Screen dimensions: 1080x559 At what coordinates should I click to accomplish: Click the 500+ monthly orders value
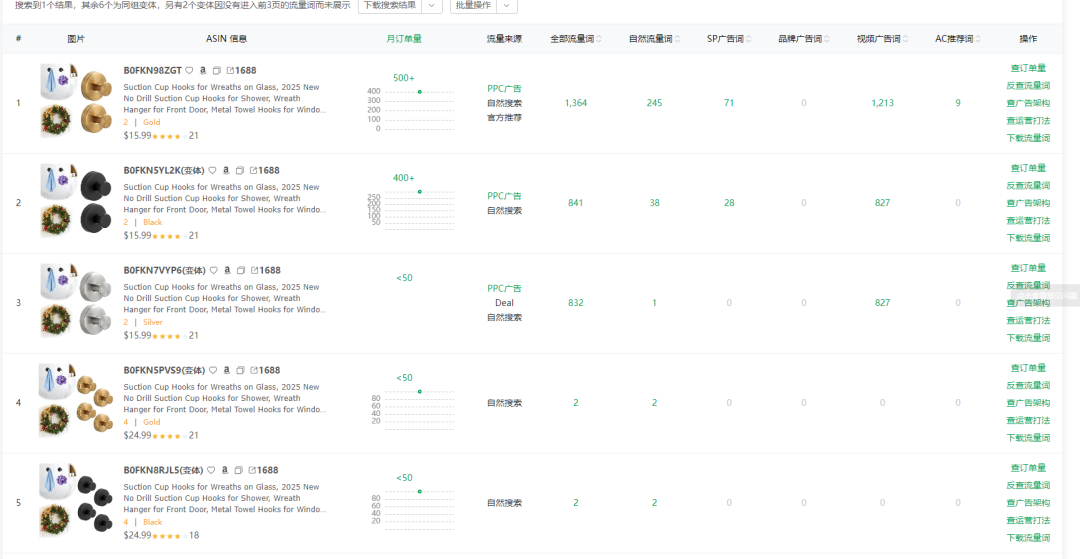coord(404,78)
